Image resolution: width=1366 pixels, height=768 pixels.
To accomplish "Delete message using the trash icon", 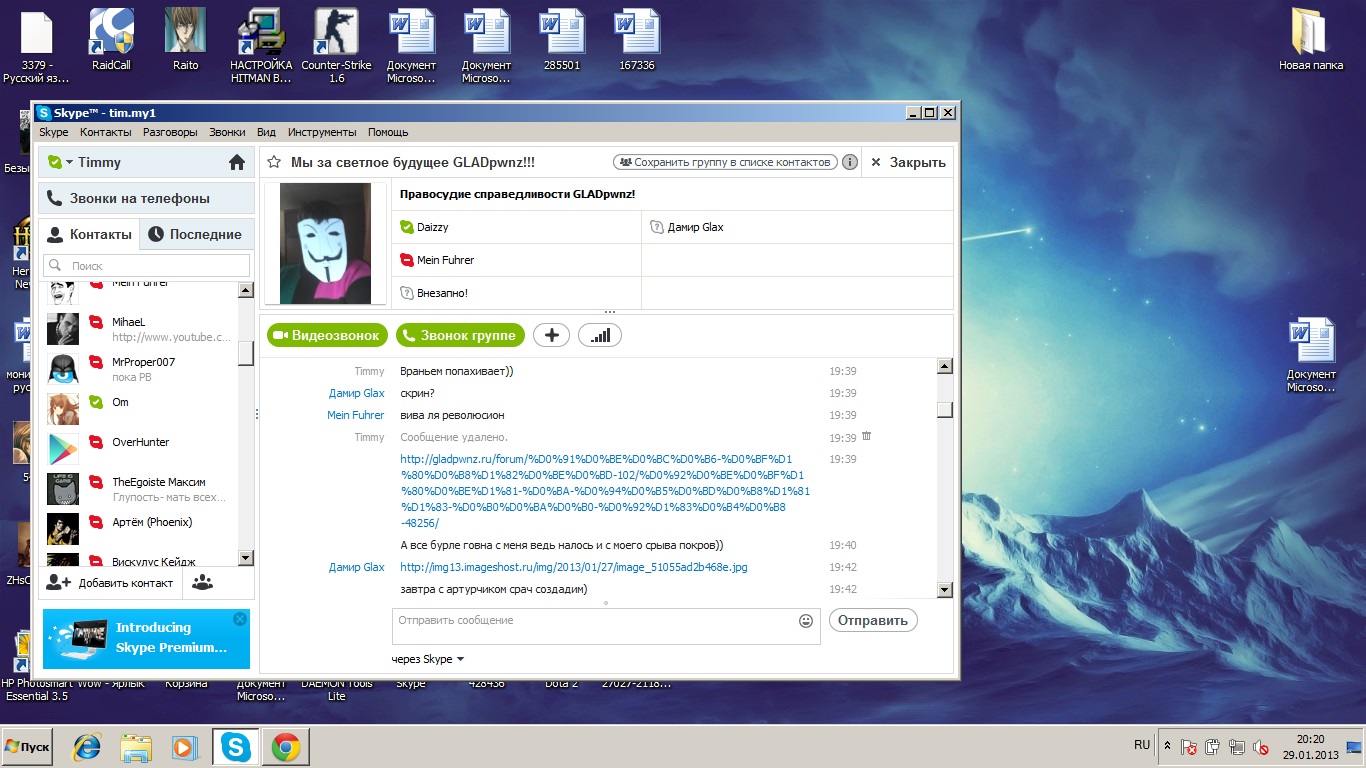I will [x=866, y=436].
